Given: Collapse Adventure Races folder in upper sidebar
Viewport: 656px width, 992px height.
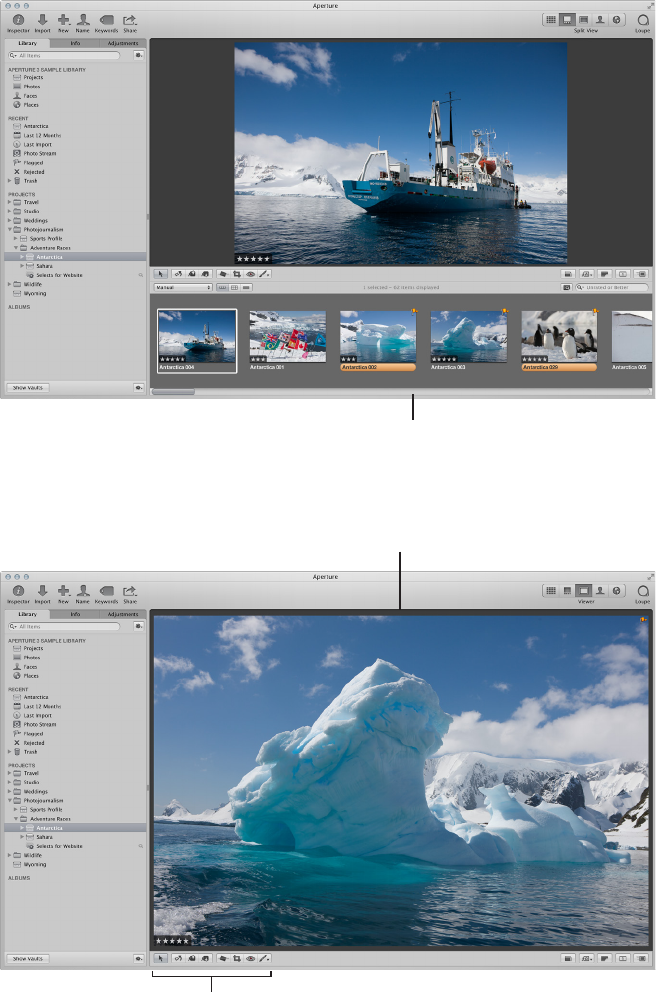Looking at the screenshot, I should coord(16,248).
